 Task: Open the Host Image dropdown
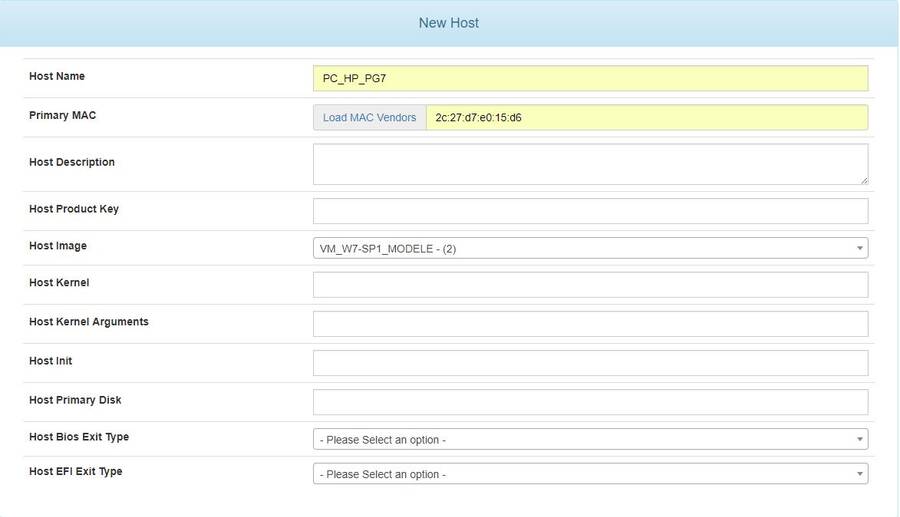pyautogui.click(x=590, y=248)
